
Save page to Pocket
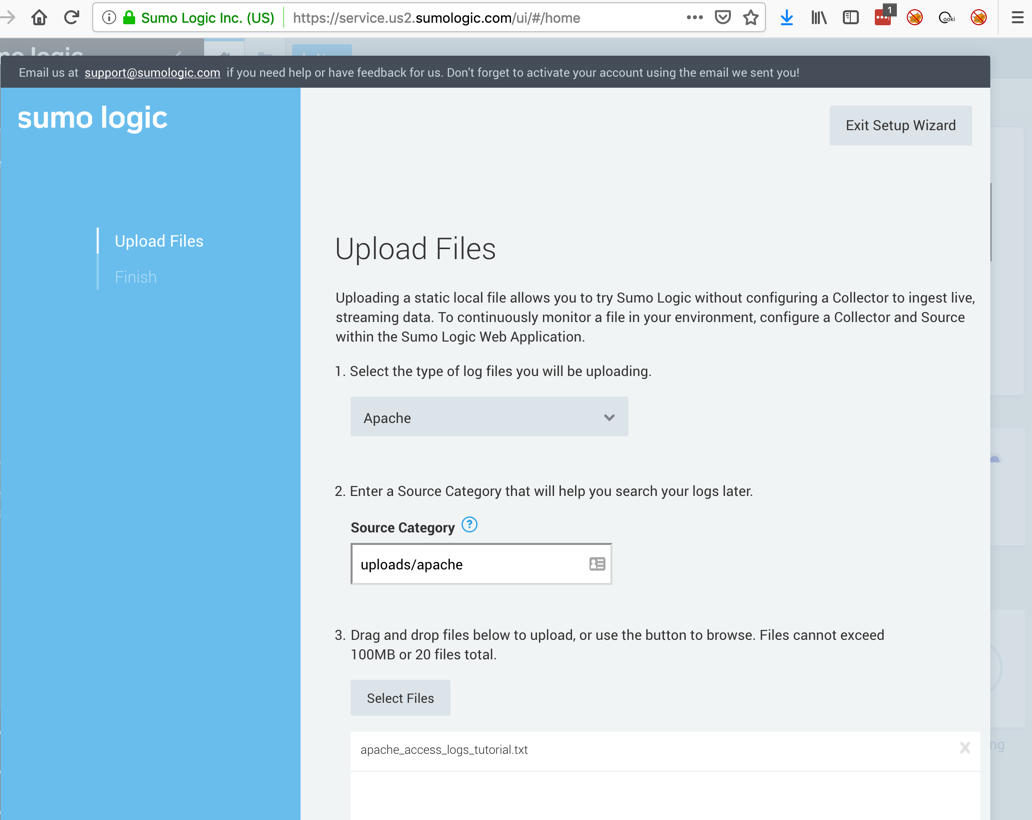pos(723,17)
